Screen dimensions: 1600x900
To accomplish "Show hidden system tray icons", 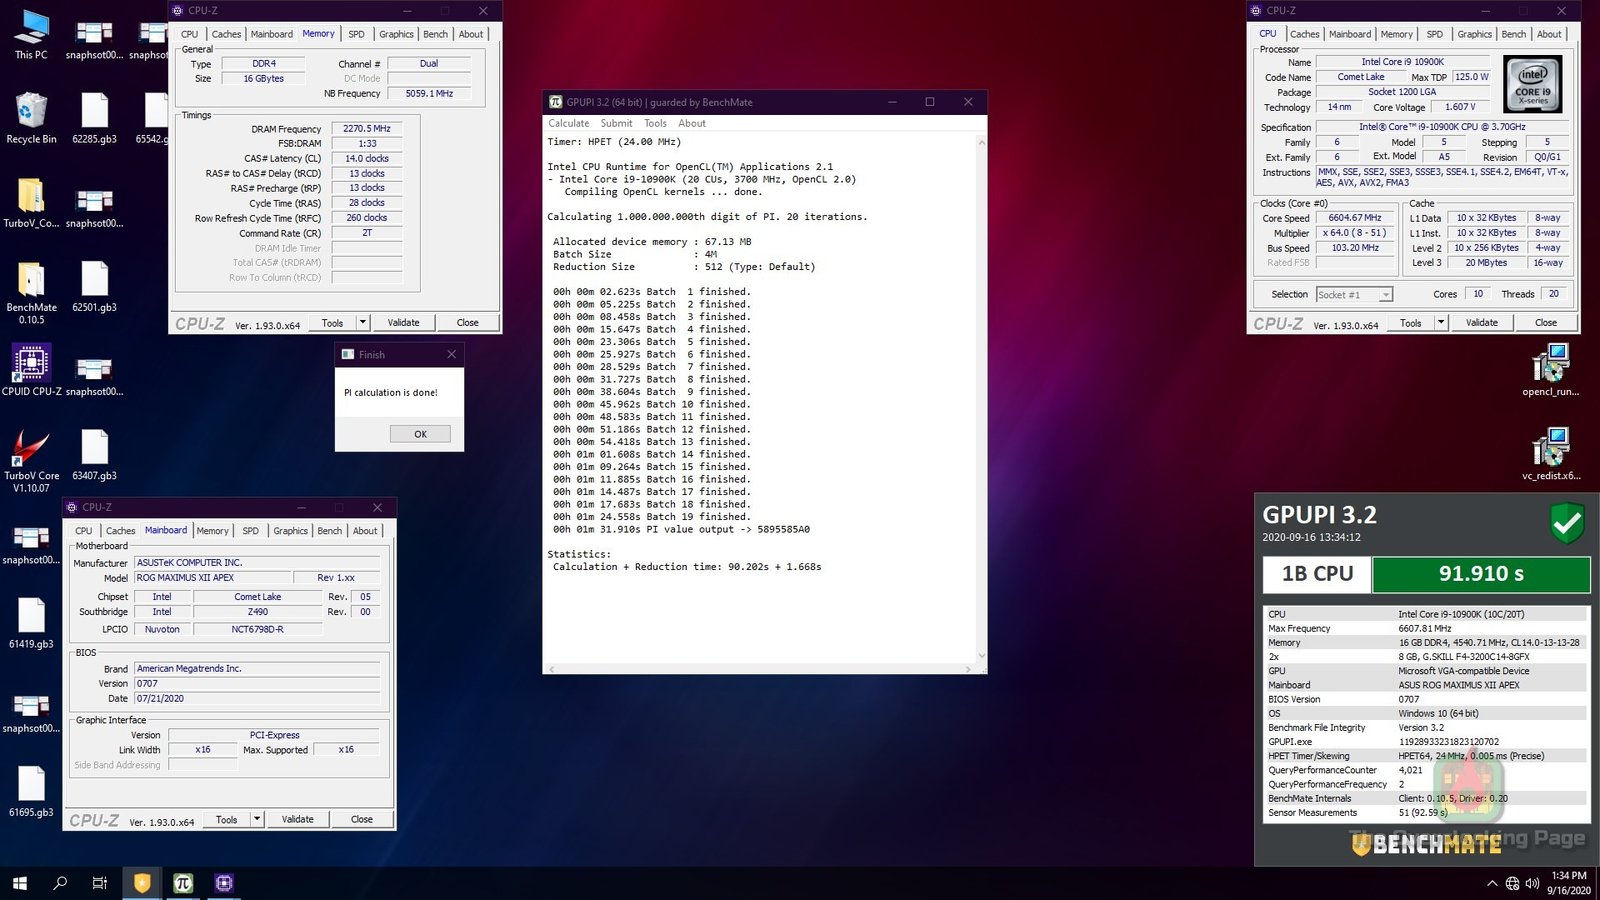I will pyautogui.click(x=1492, y=883).
